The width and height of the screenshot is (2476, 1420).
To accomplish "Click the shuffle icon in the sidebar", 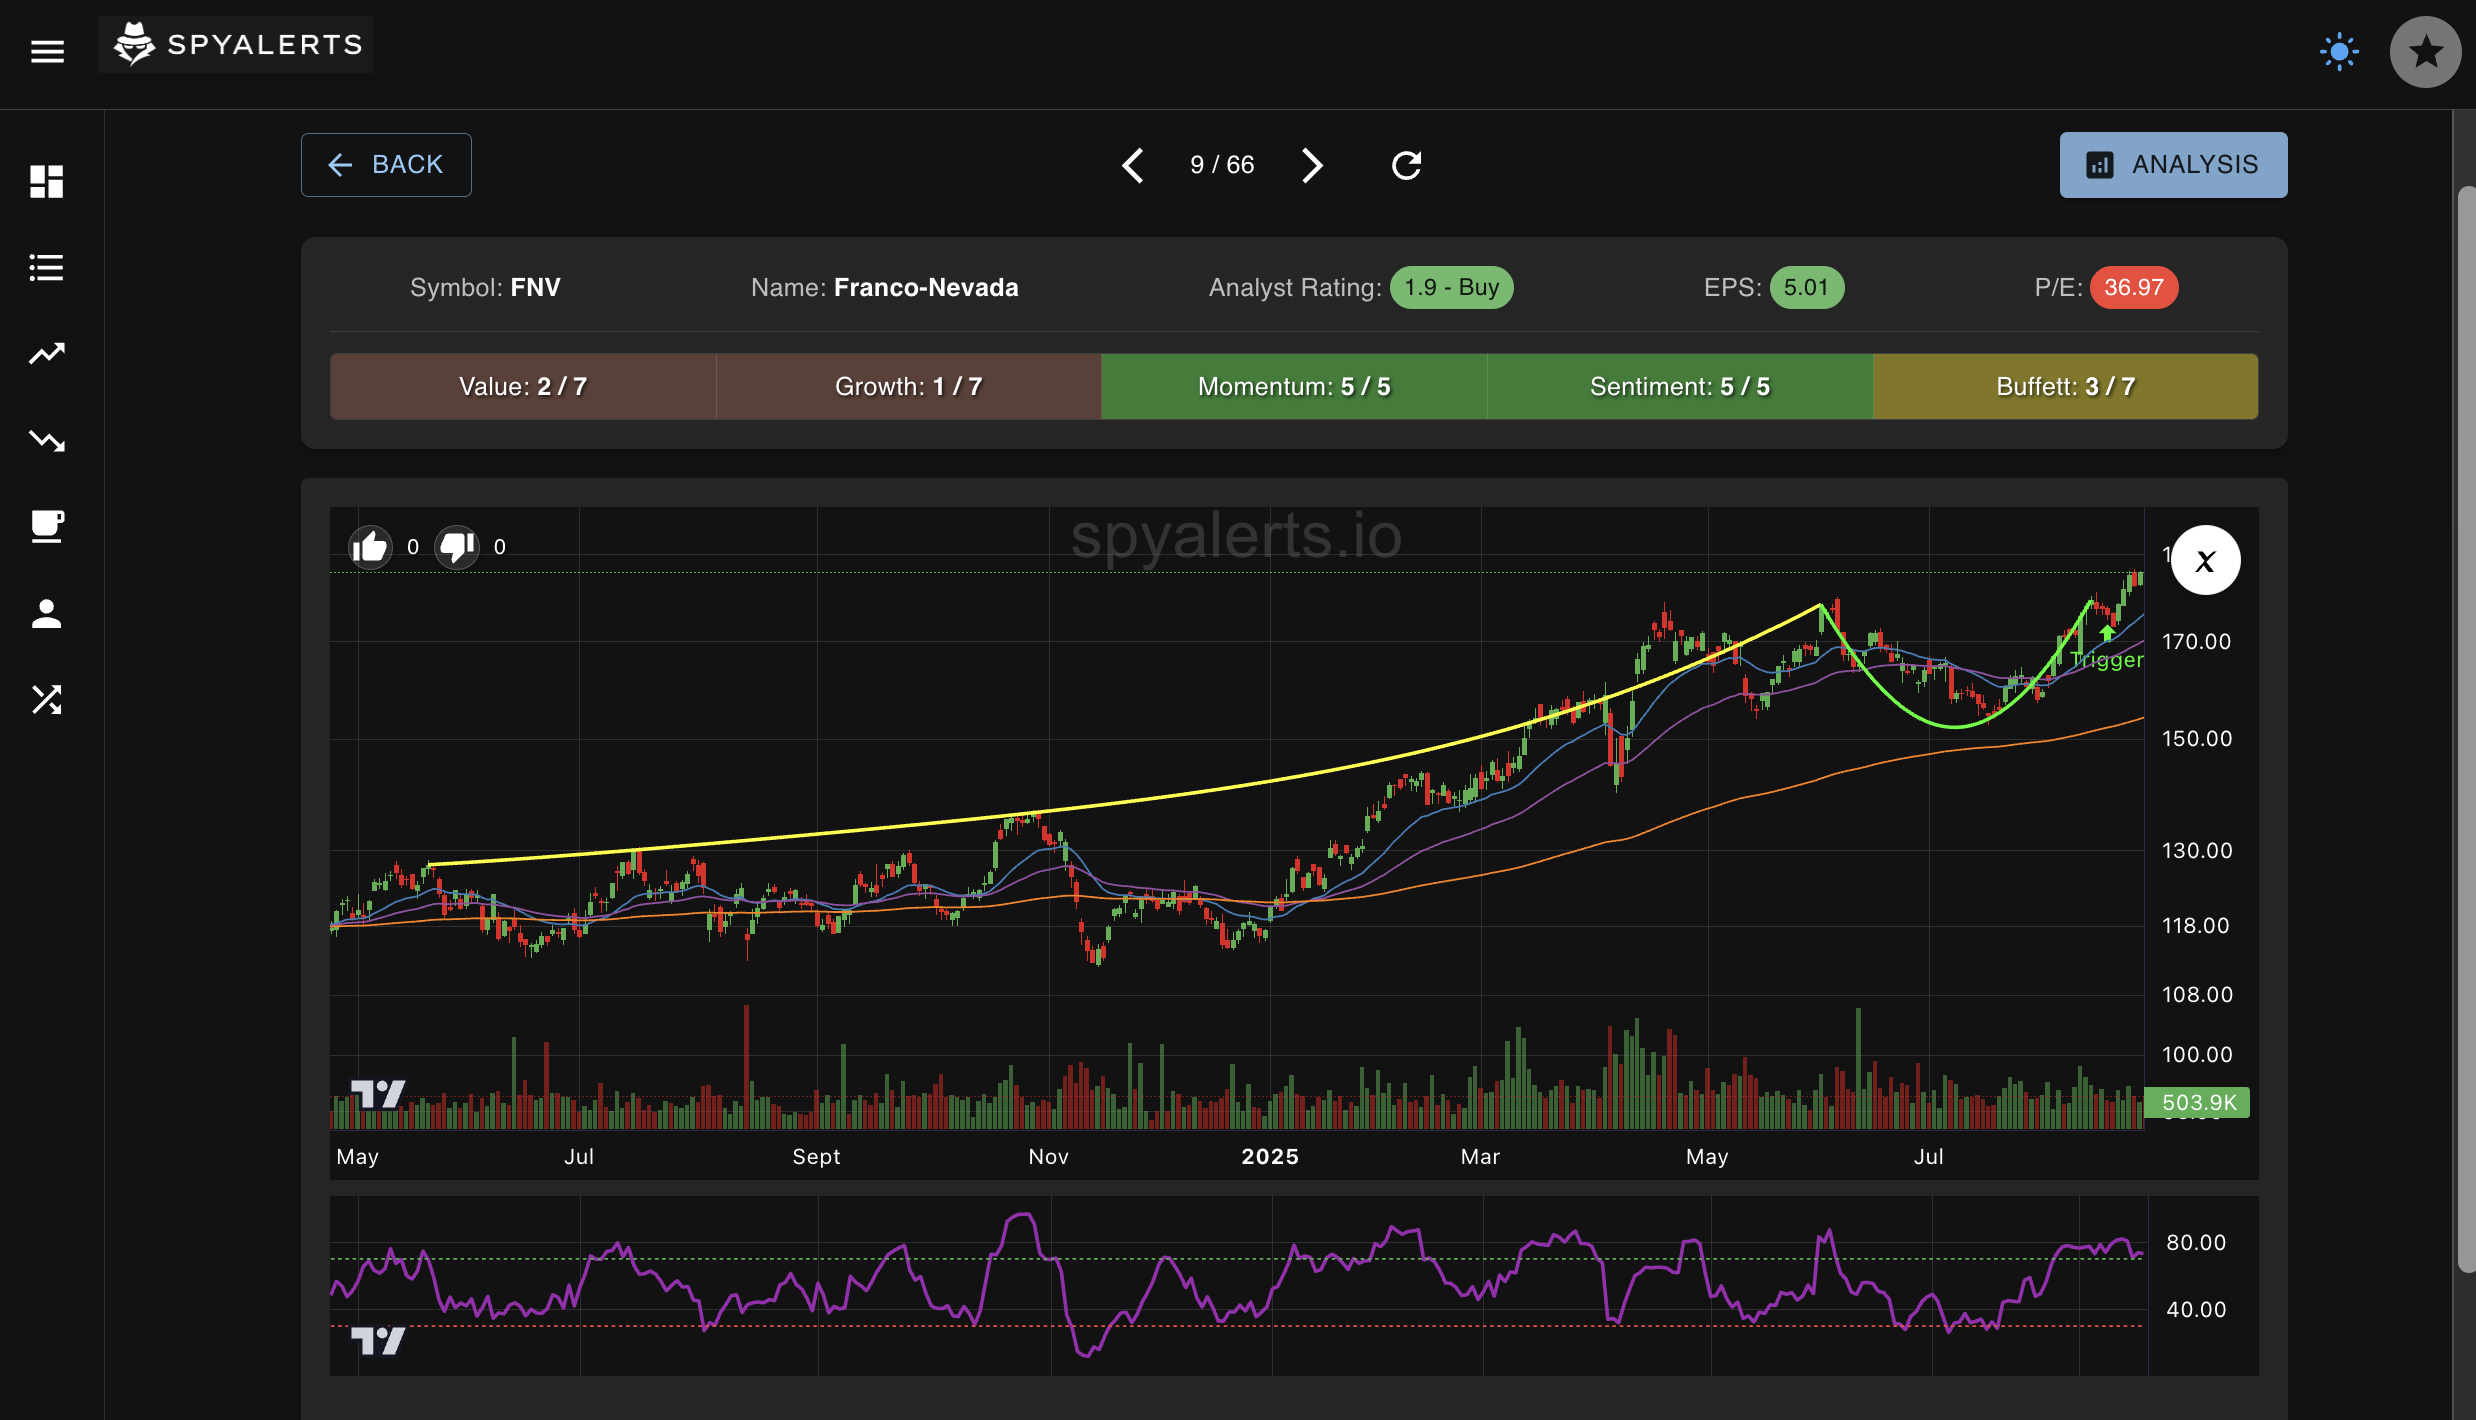I will click(46, 701).
